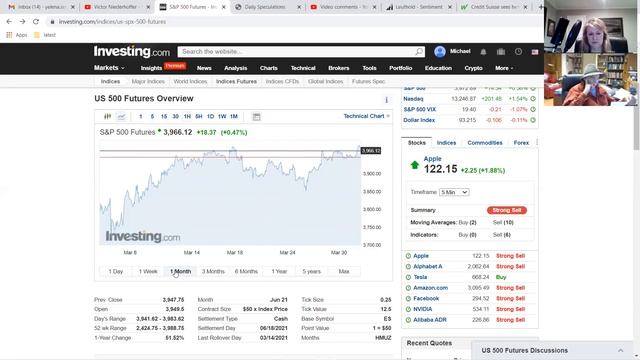Click the clock icon beside Dollar Index

(533, 120)
